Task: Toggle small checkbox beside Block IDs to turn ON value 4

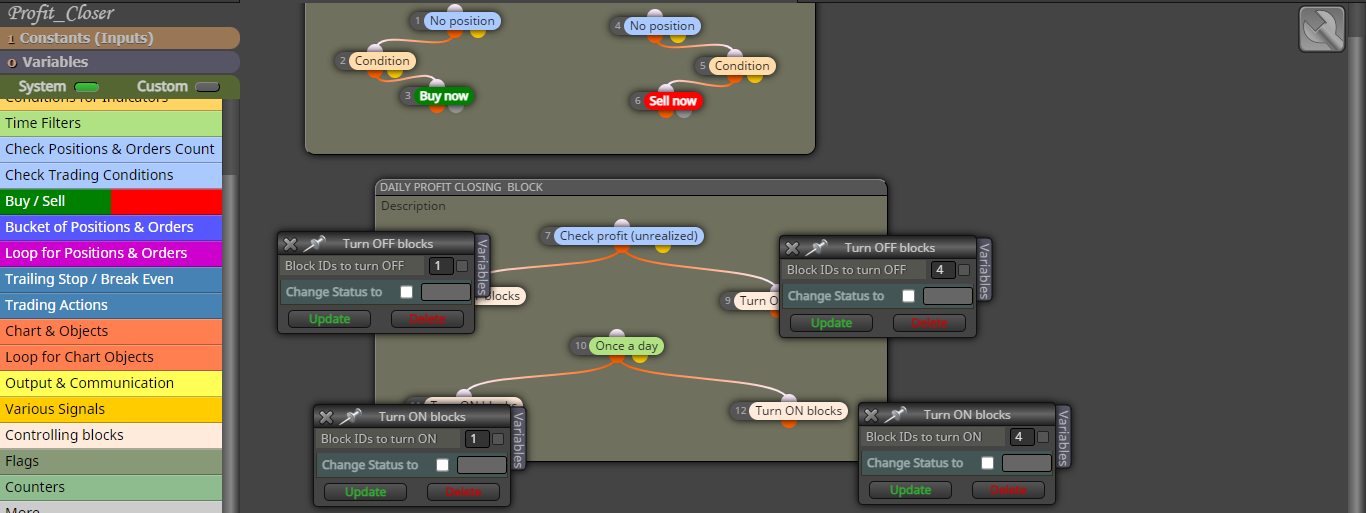Action: [1043, 437]
